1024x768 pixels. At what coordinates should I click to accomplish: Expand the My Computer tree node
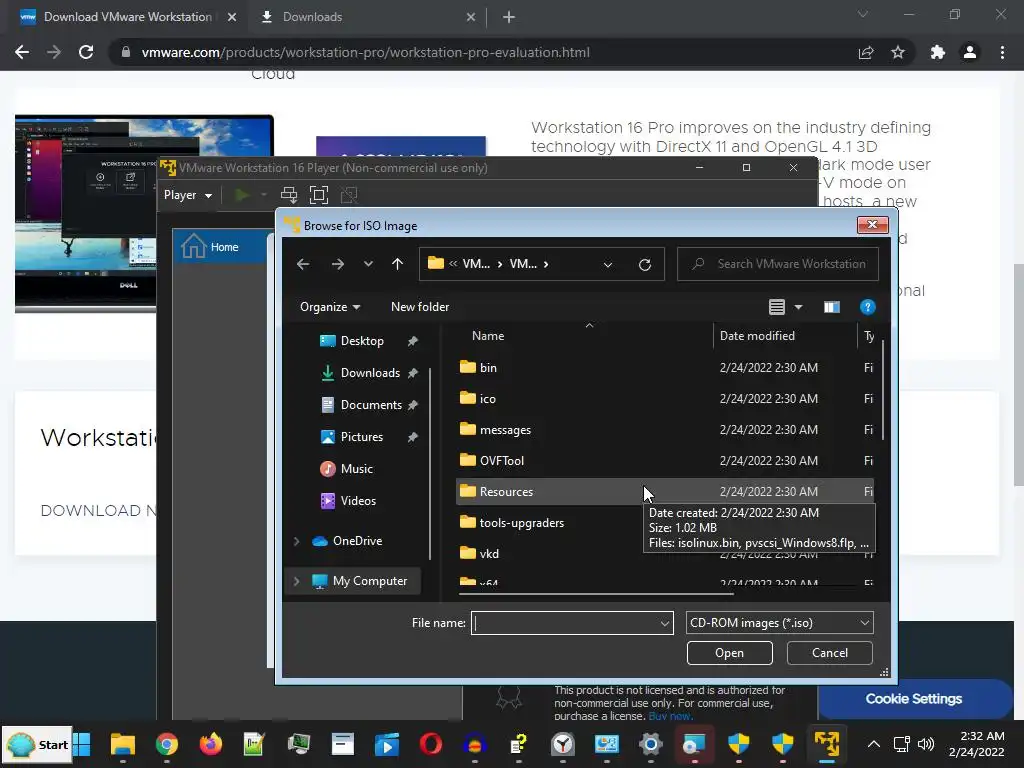pos(296,581)
